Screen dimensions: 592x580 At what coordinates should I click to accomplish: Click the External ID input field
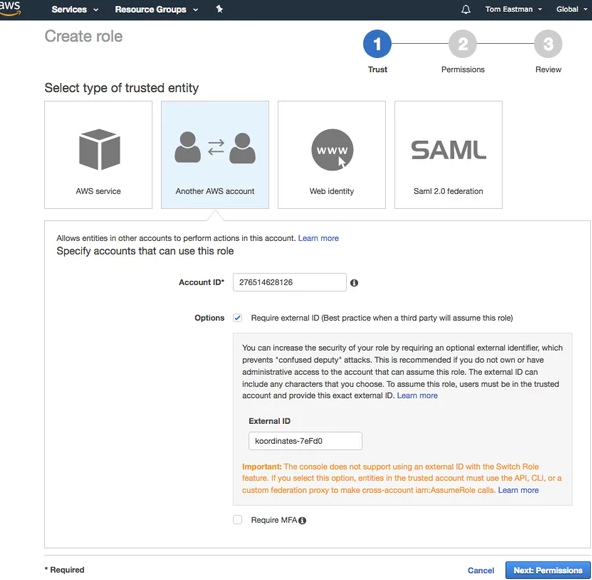[305, 441]
